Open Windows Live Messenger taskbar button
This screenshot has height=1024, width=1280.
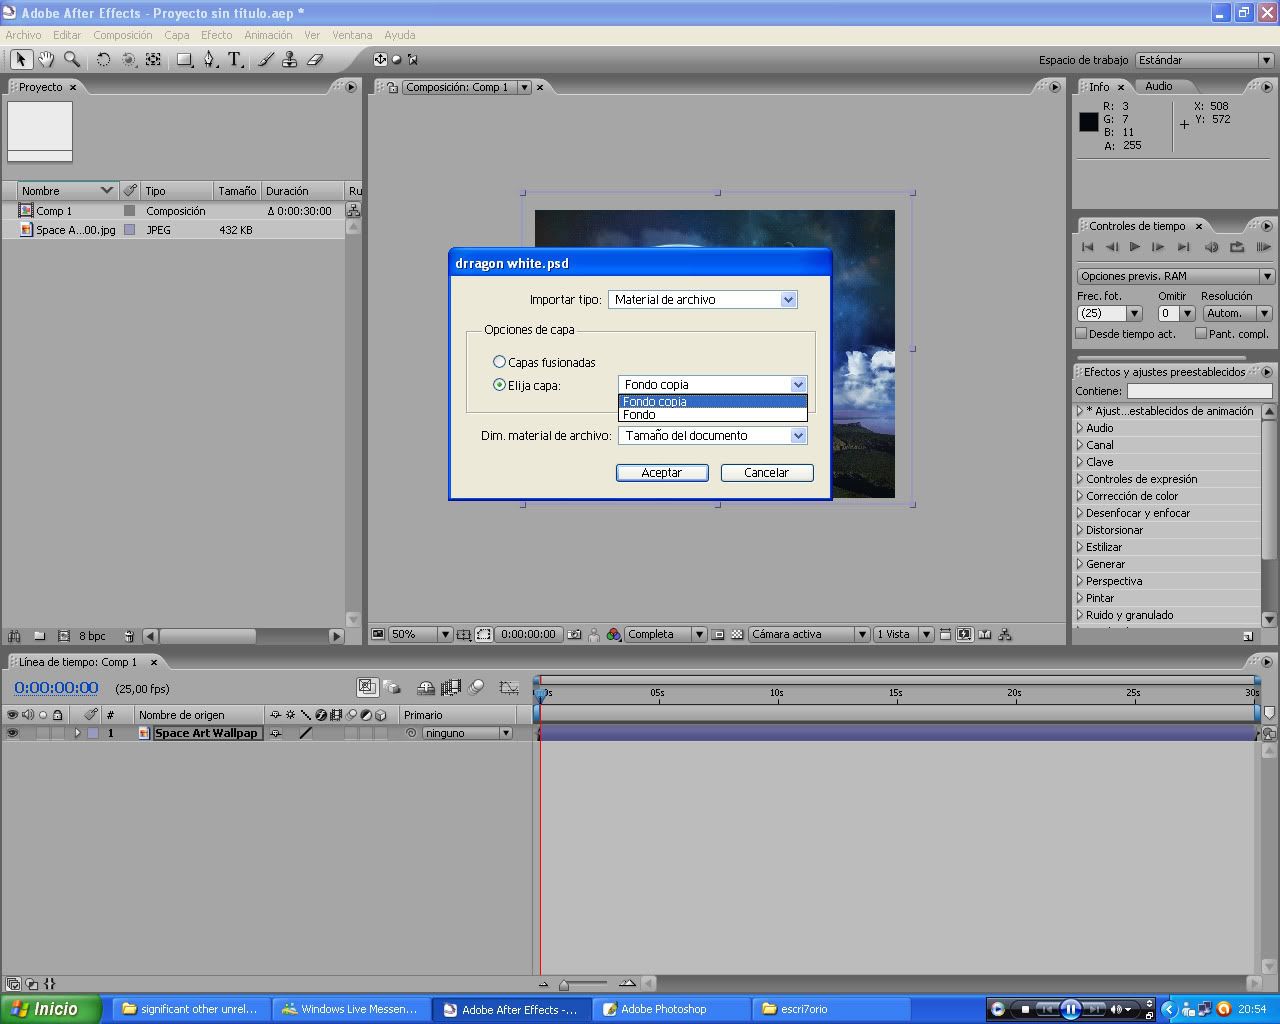tap(352, 1009)
